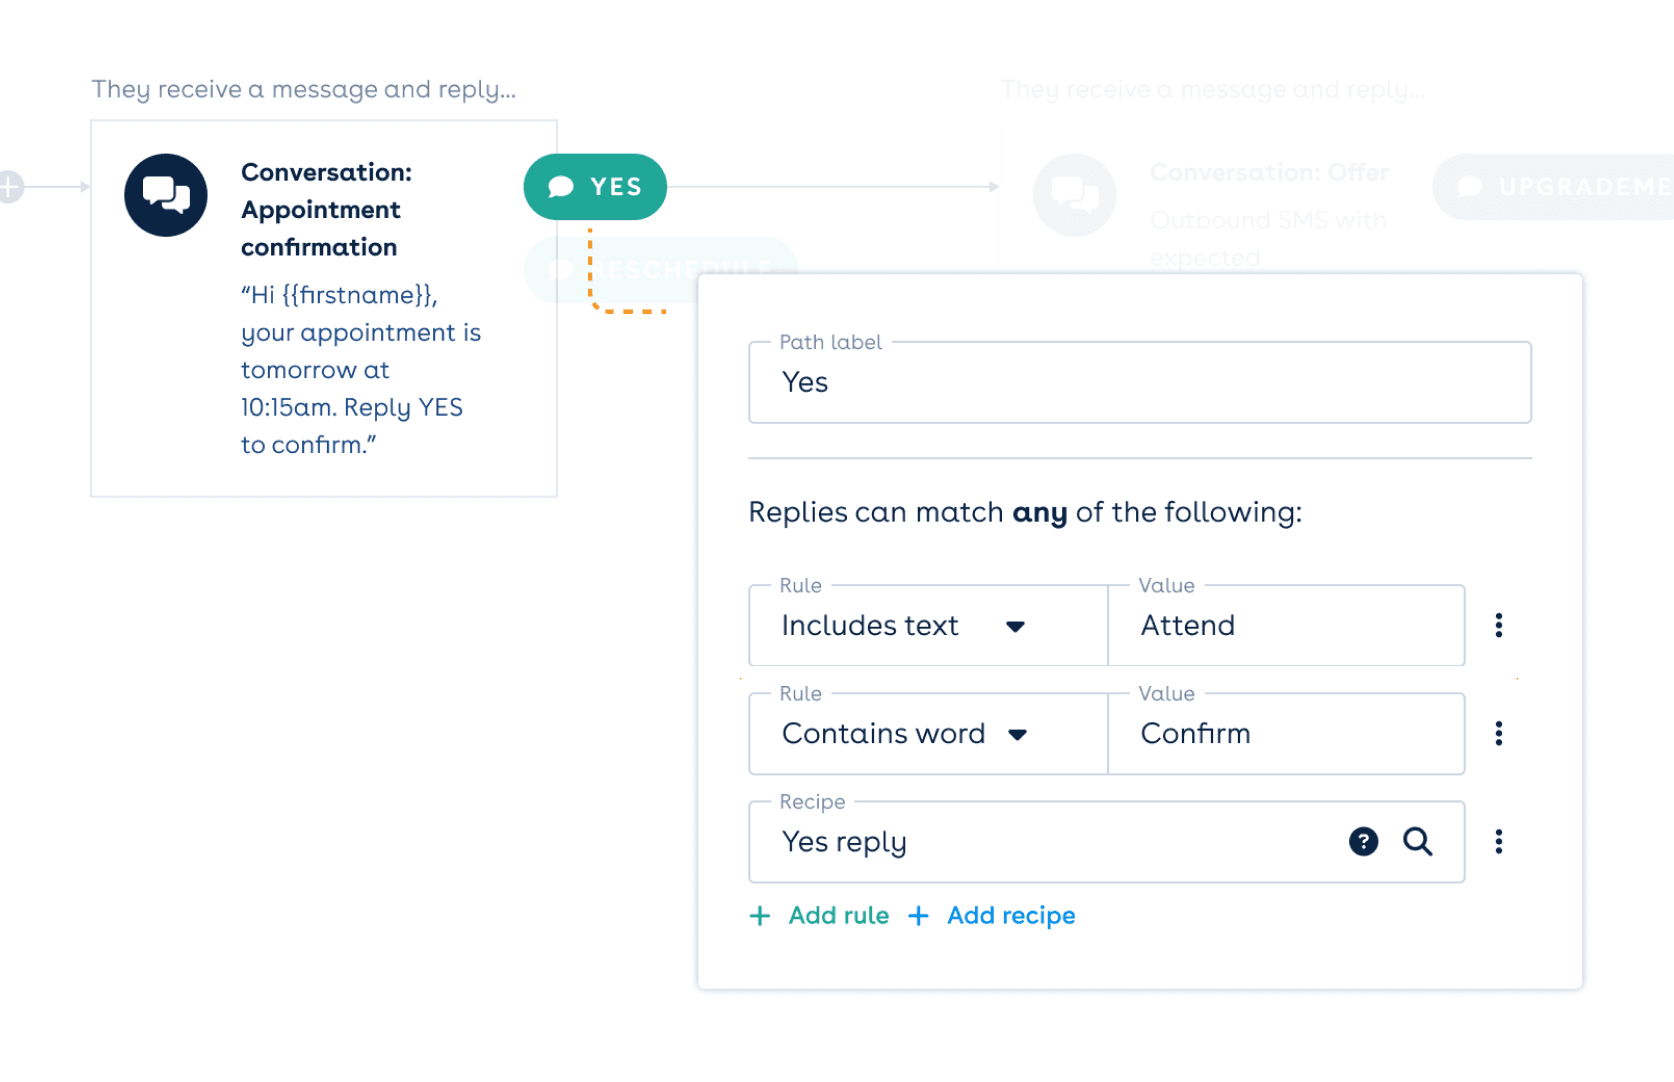Click the add step plus circle
This screenshot has width=1674, height=1082.
(9, 187)
